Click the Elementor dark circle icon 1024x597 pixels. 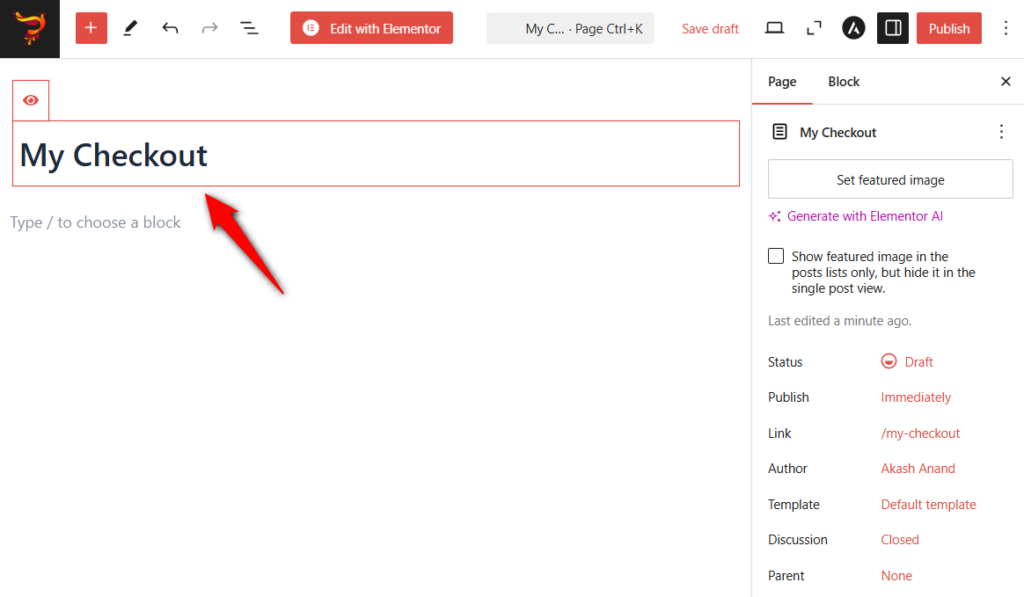(x=853, y=27)
